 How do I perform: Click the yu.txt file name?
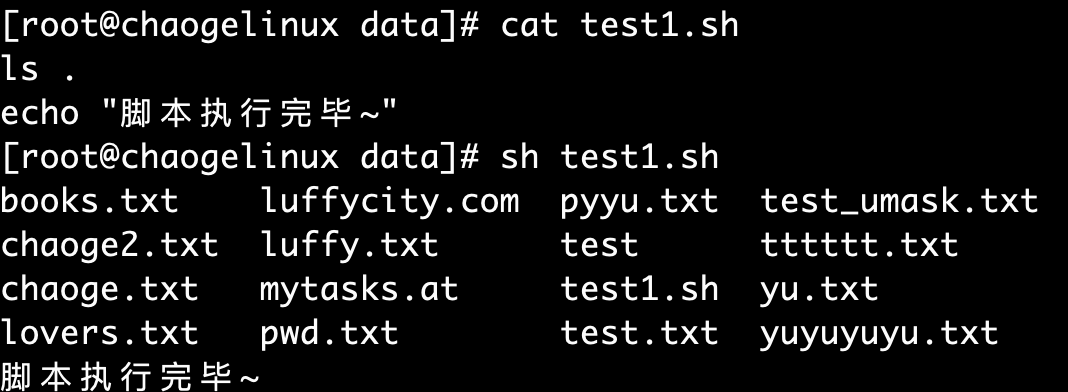click(819, 291)
